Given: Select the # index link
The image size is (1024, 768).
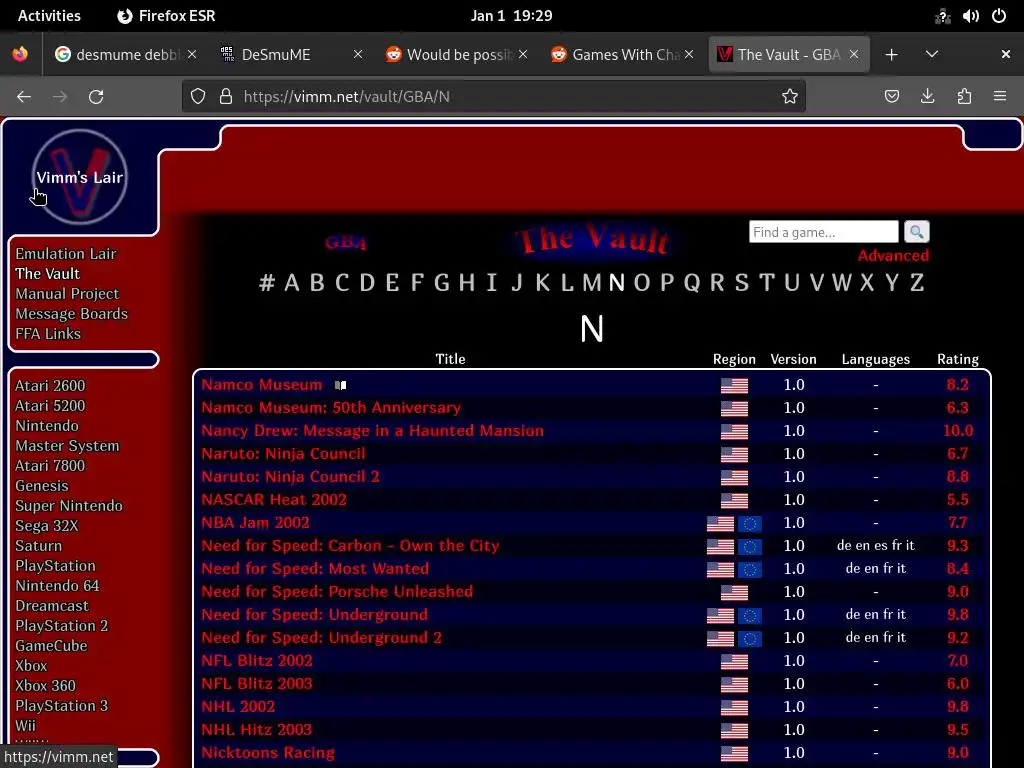Looking at the screenshot, I should point(266,283).
